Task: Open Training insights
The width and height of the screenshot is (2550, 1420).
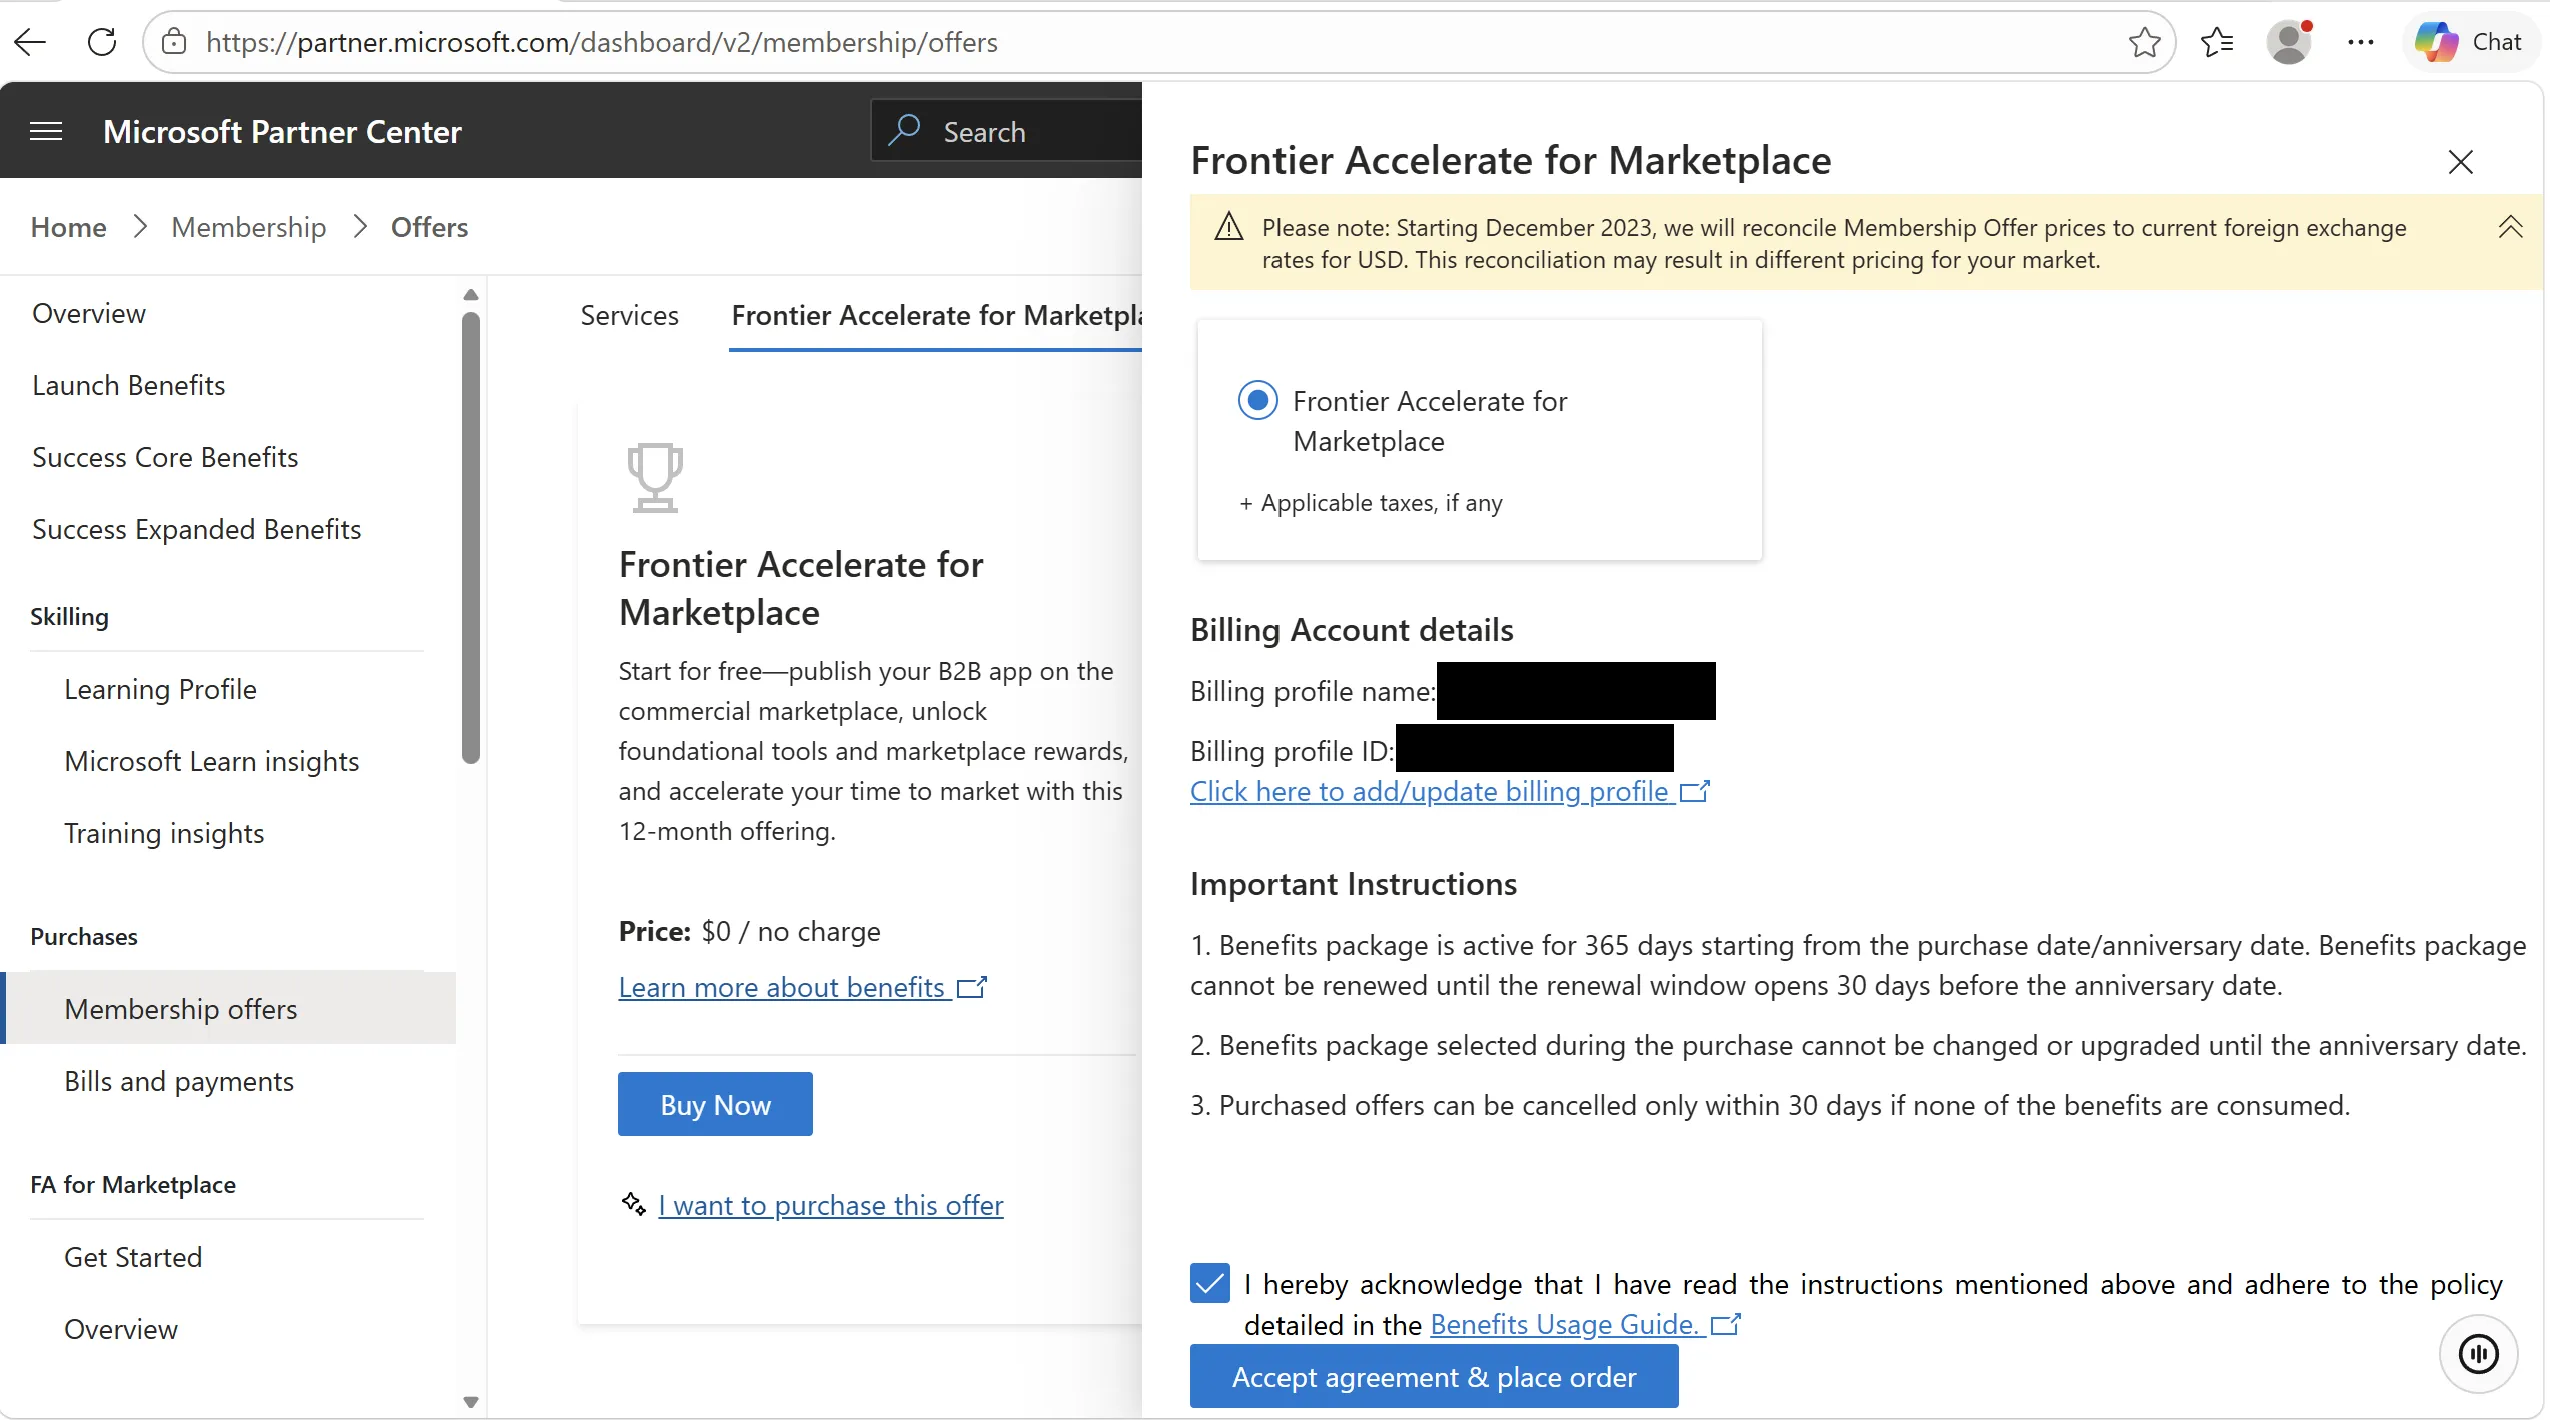Action: [164, 833]
